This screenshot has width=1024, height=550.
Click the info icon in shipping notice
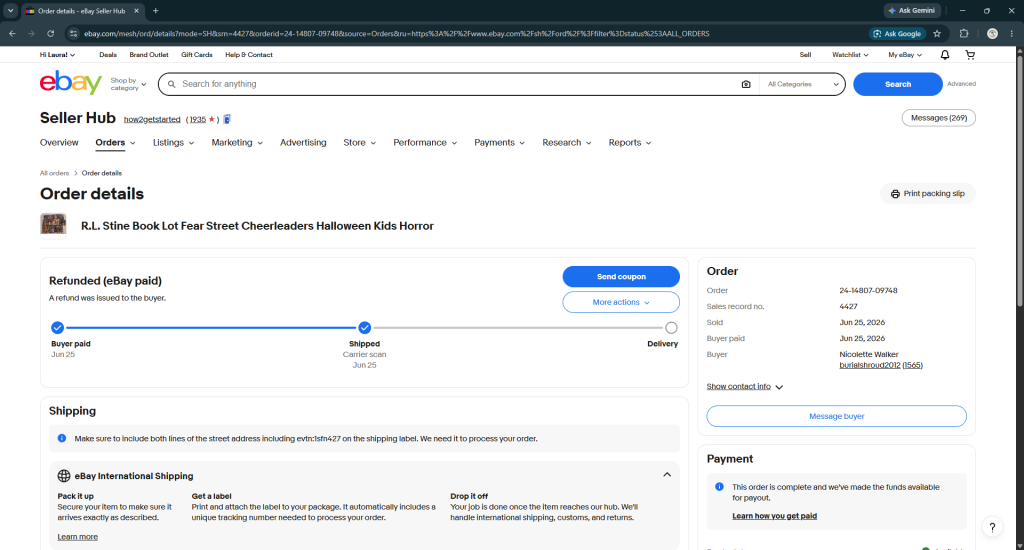click(x=62, y=438)
